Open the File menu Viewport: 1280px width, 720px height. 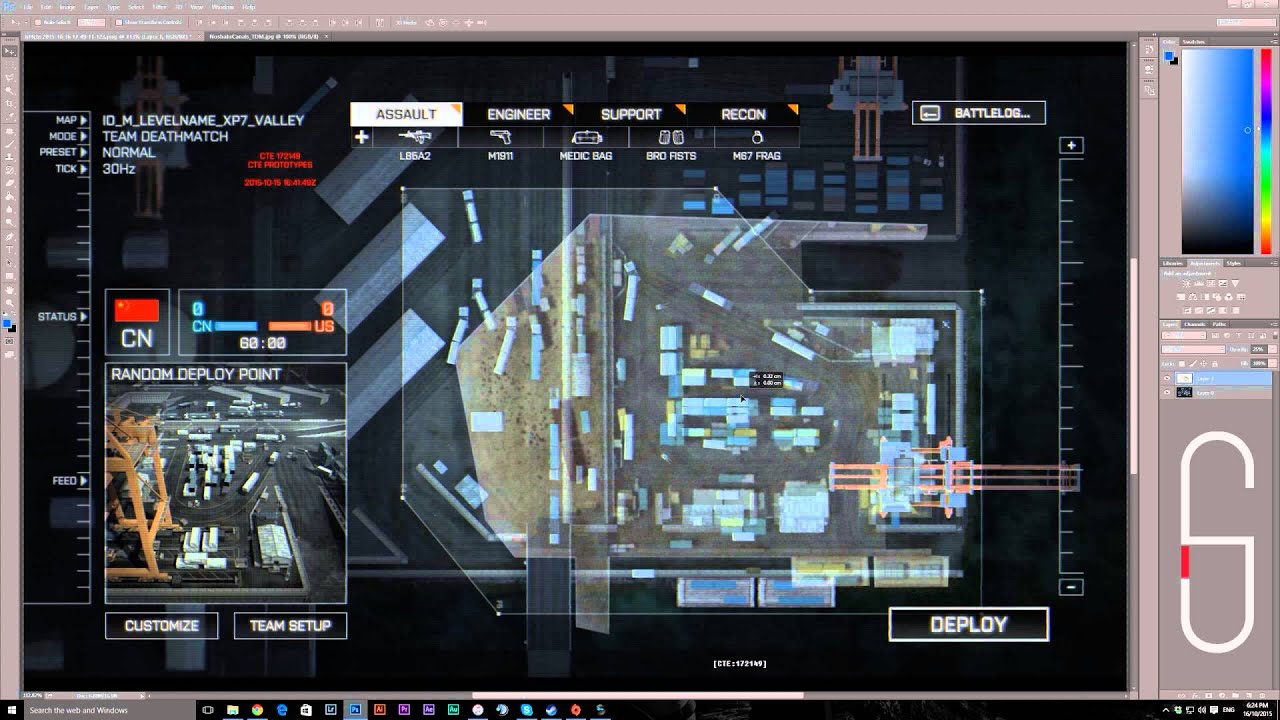coord(28,7)
